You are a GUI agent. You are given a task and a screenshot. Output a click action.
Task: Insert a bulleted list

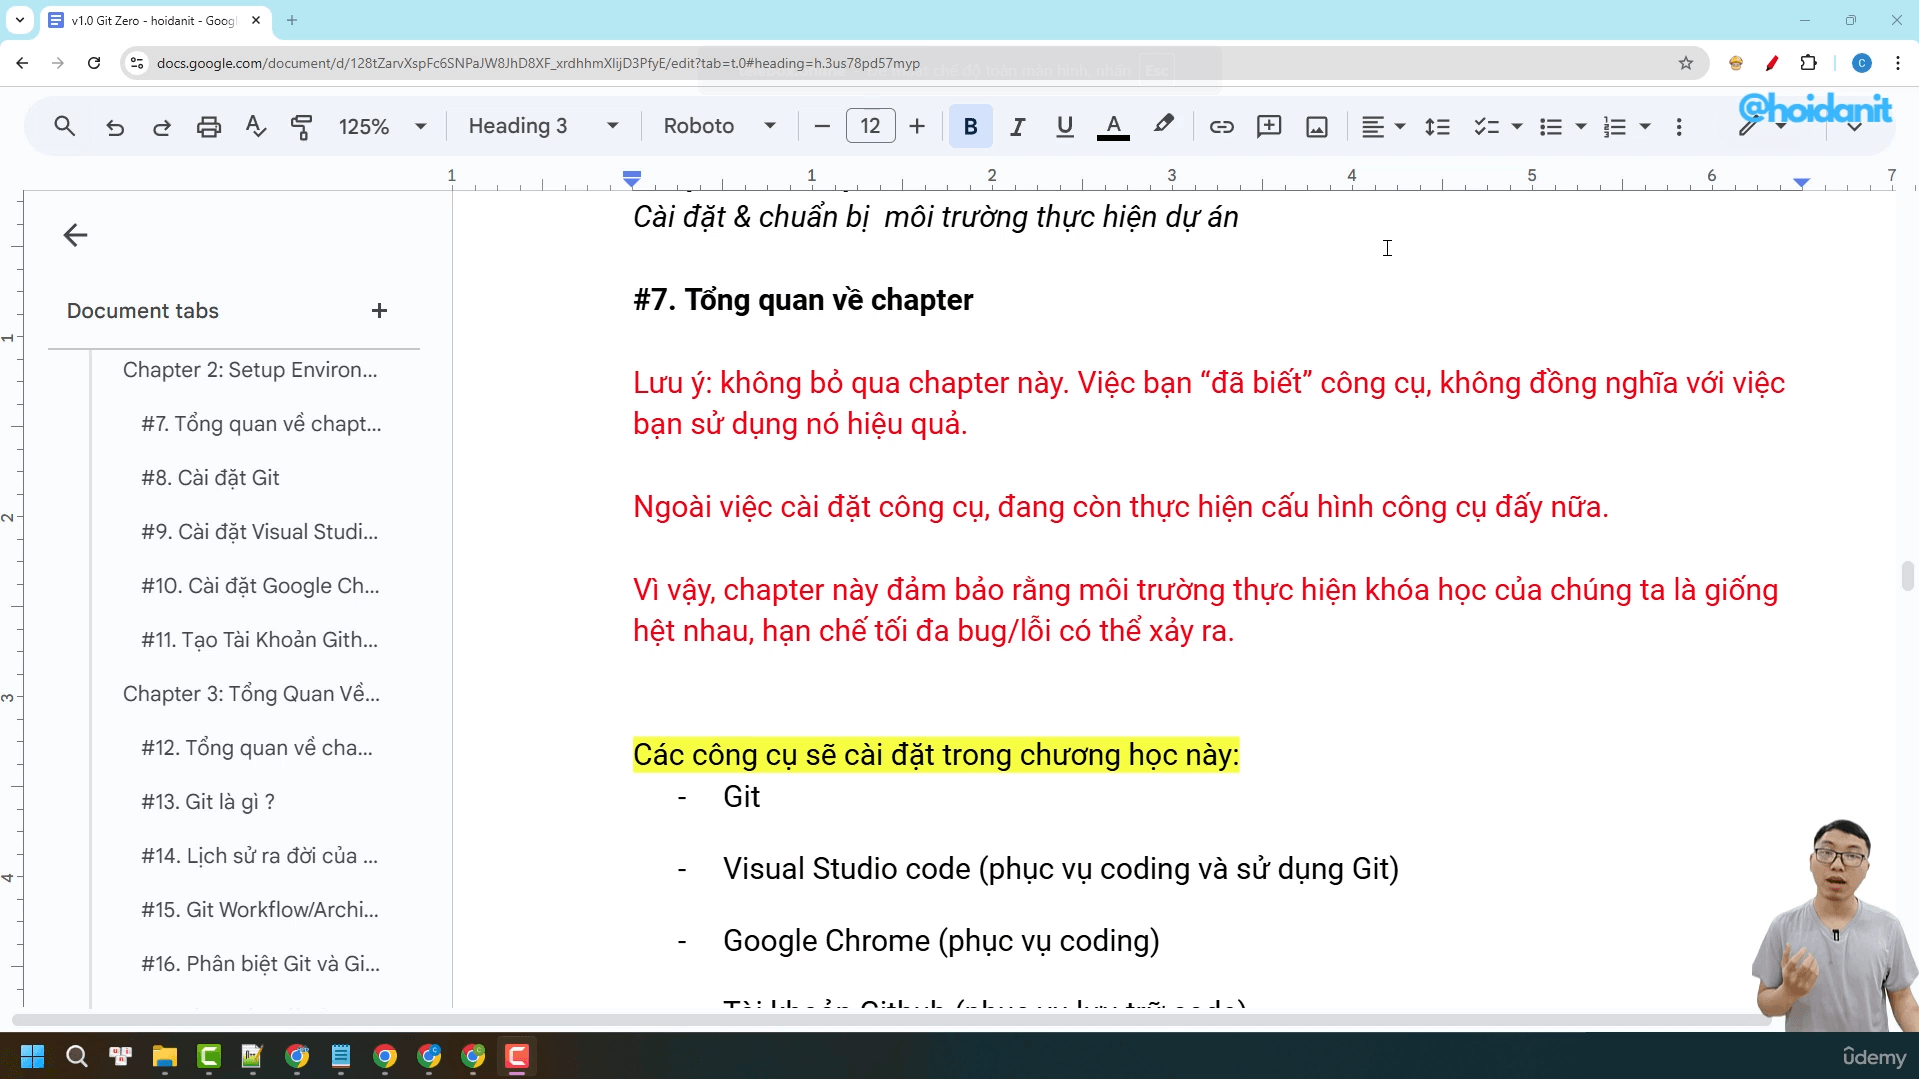(x=1551, y=127)
